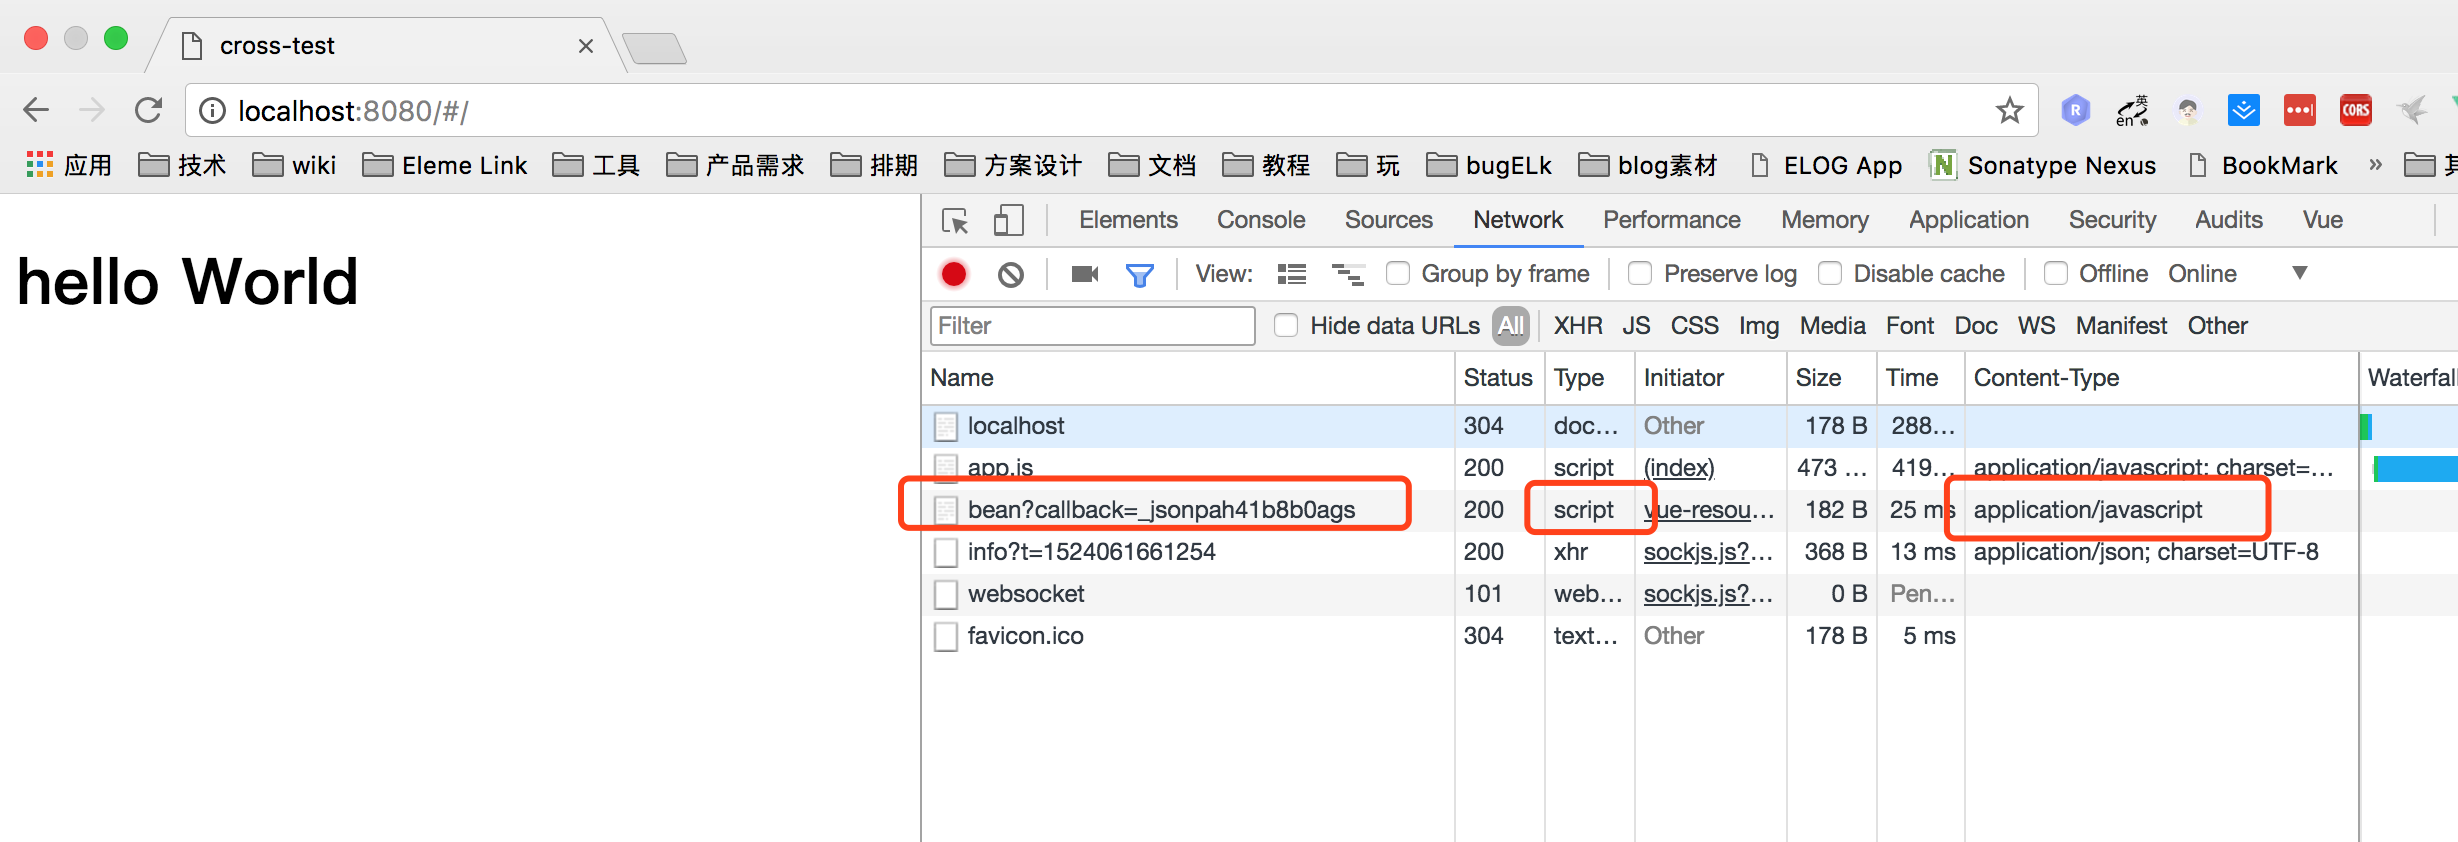The height and width of the screenshot is (842, 2458).
Task: Open the 技术 bookmarks folder
Action: tap(182, 165)
